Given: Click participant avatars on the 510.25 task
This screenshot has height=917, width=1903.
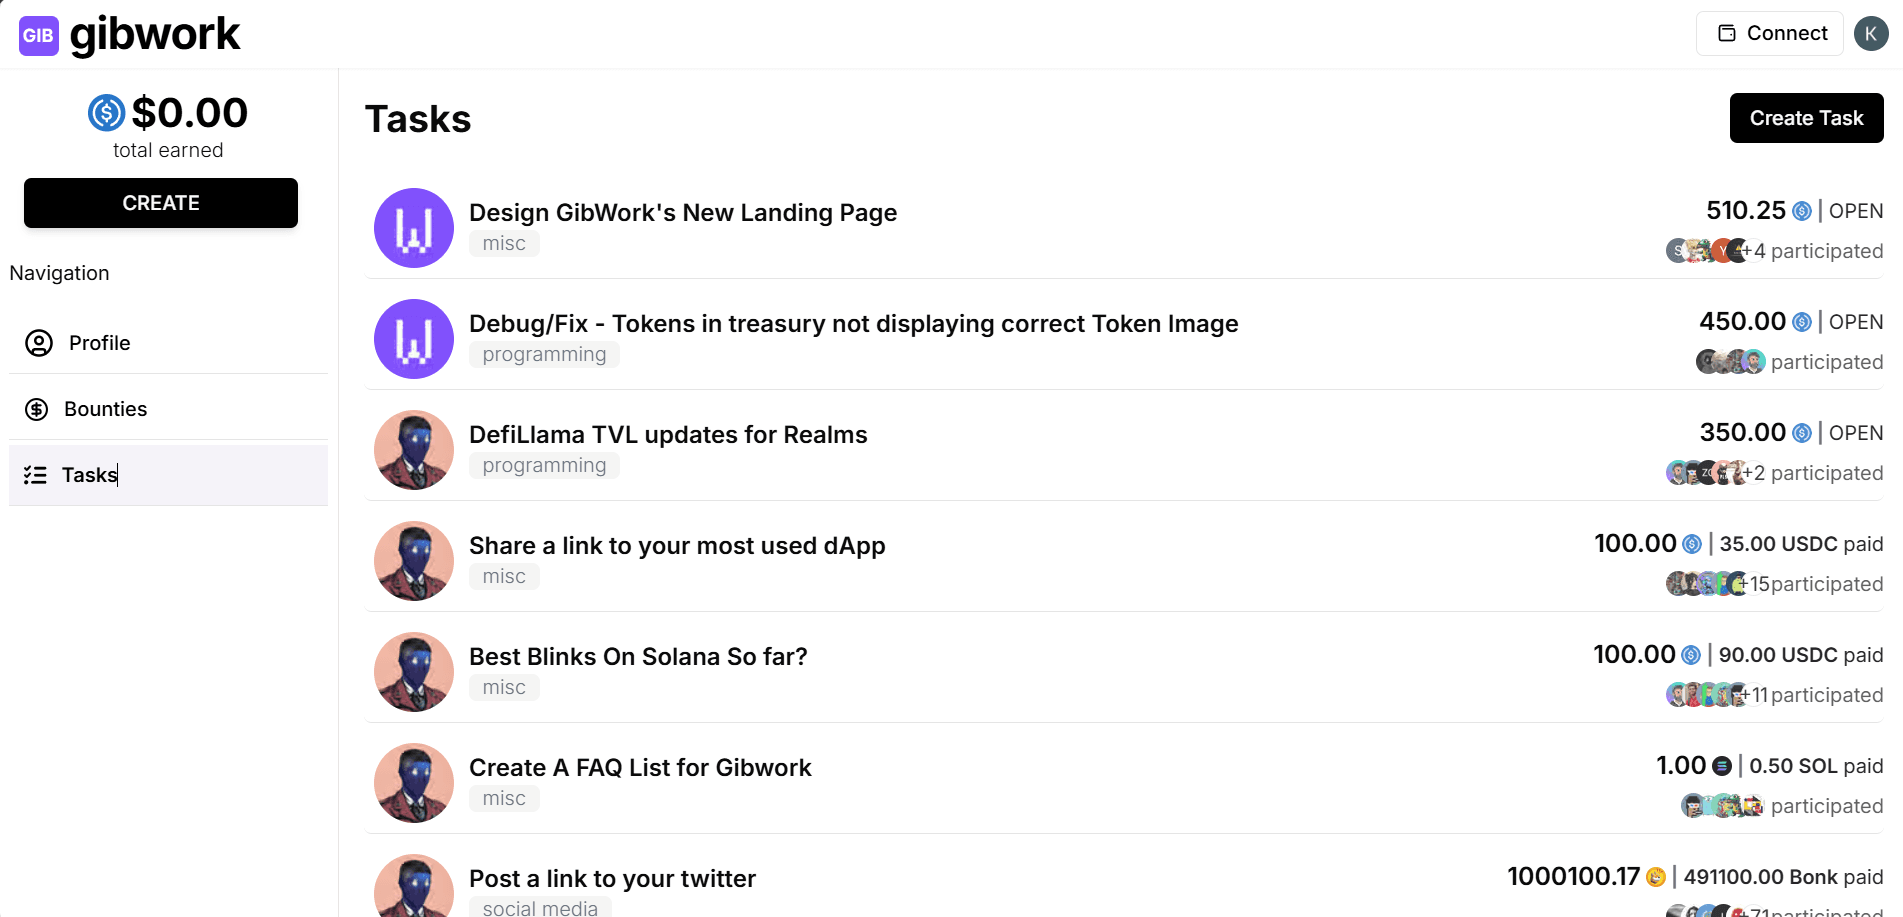Looking at the screenshot, I should click(1709, 251).
